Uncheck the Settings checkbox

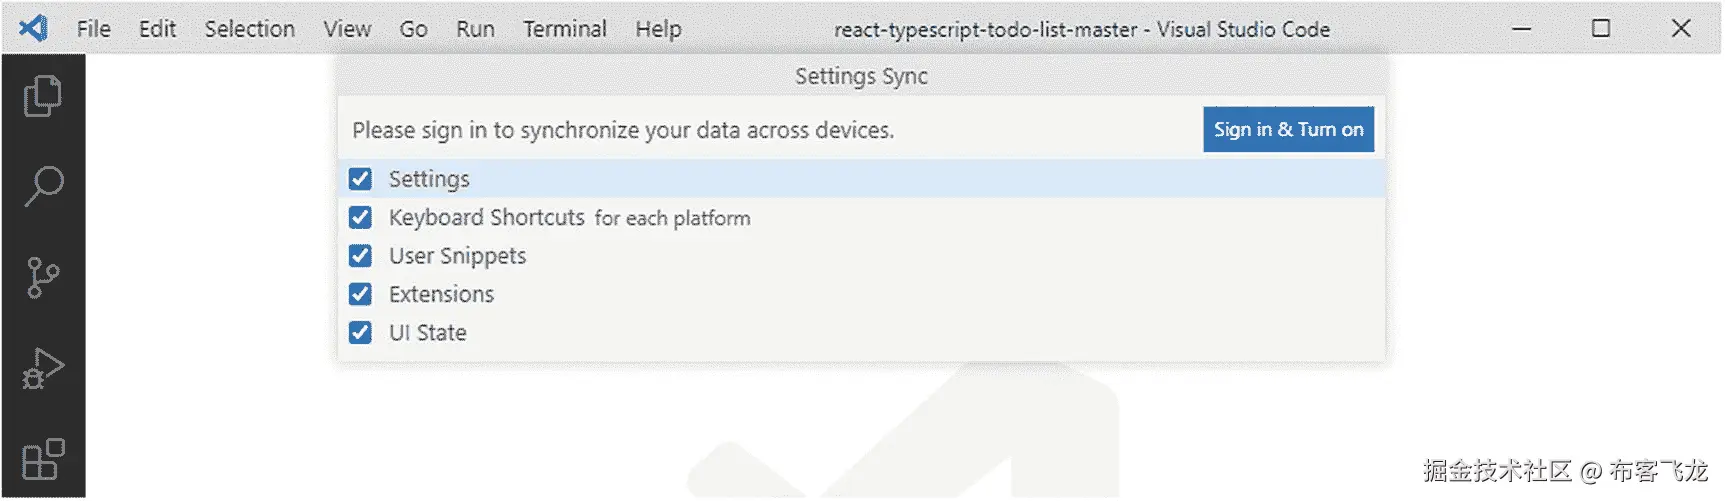360,179
